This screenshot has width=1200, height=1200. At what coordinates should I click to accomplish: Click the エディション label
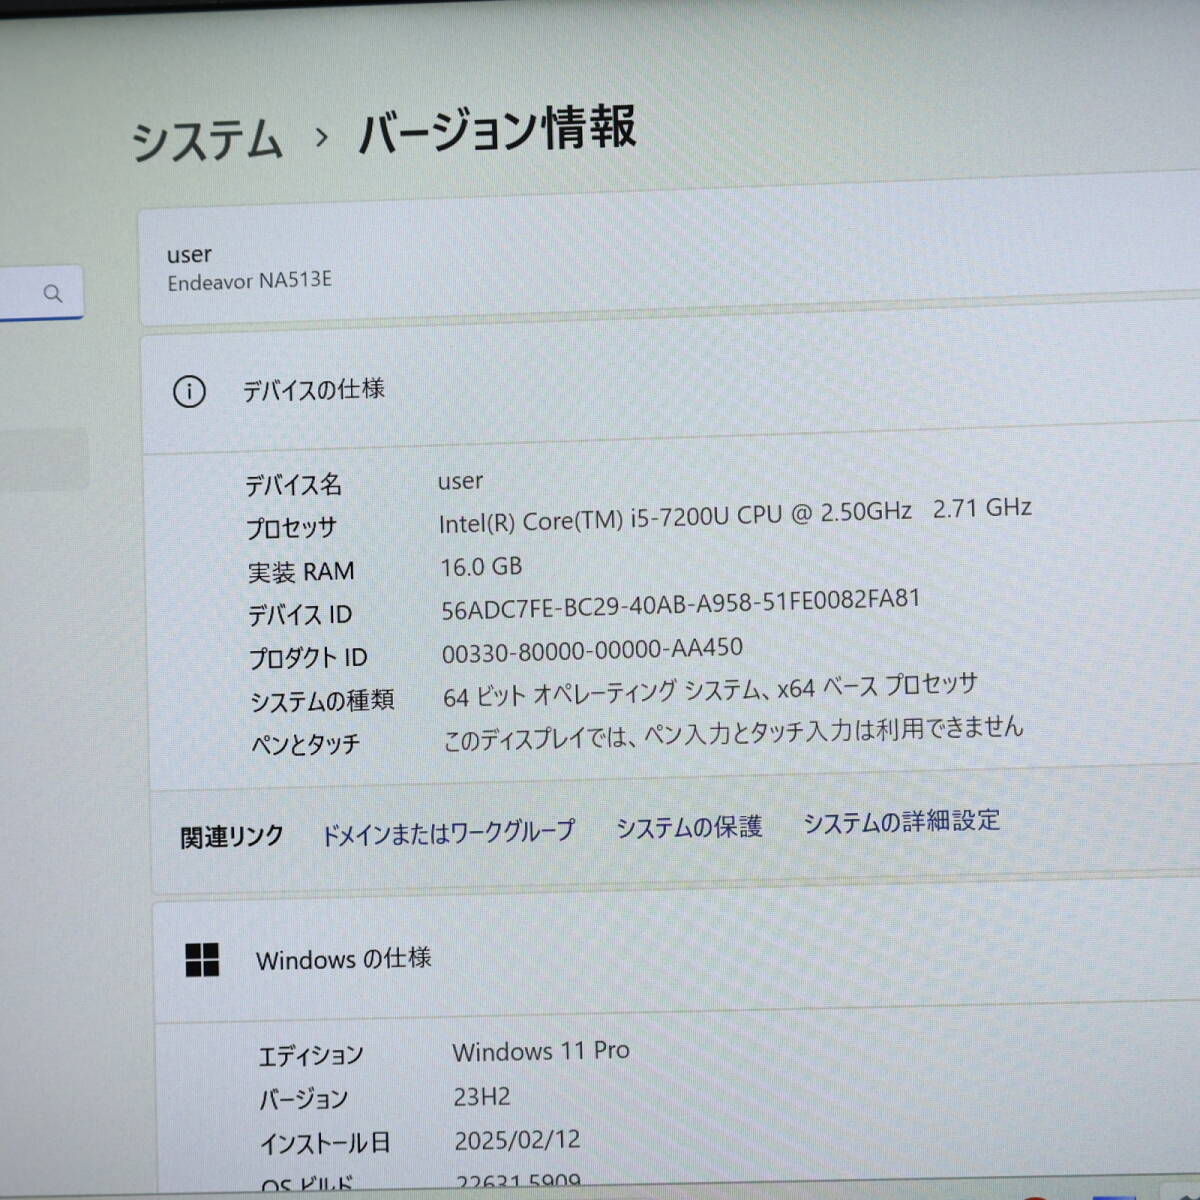coord(311,1056)
